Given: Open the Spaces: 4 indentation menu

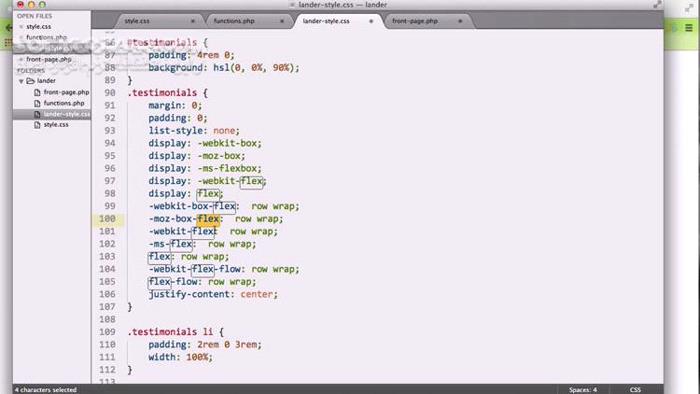Looking at the screenshot, I should (583, 390).
